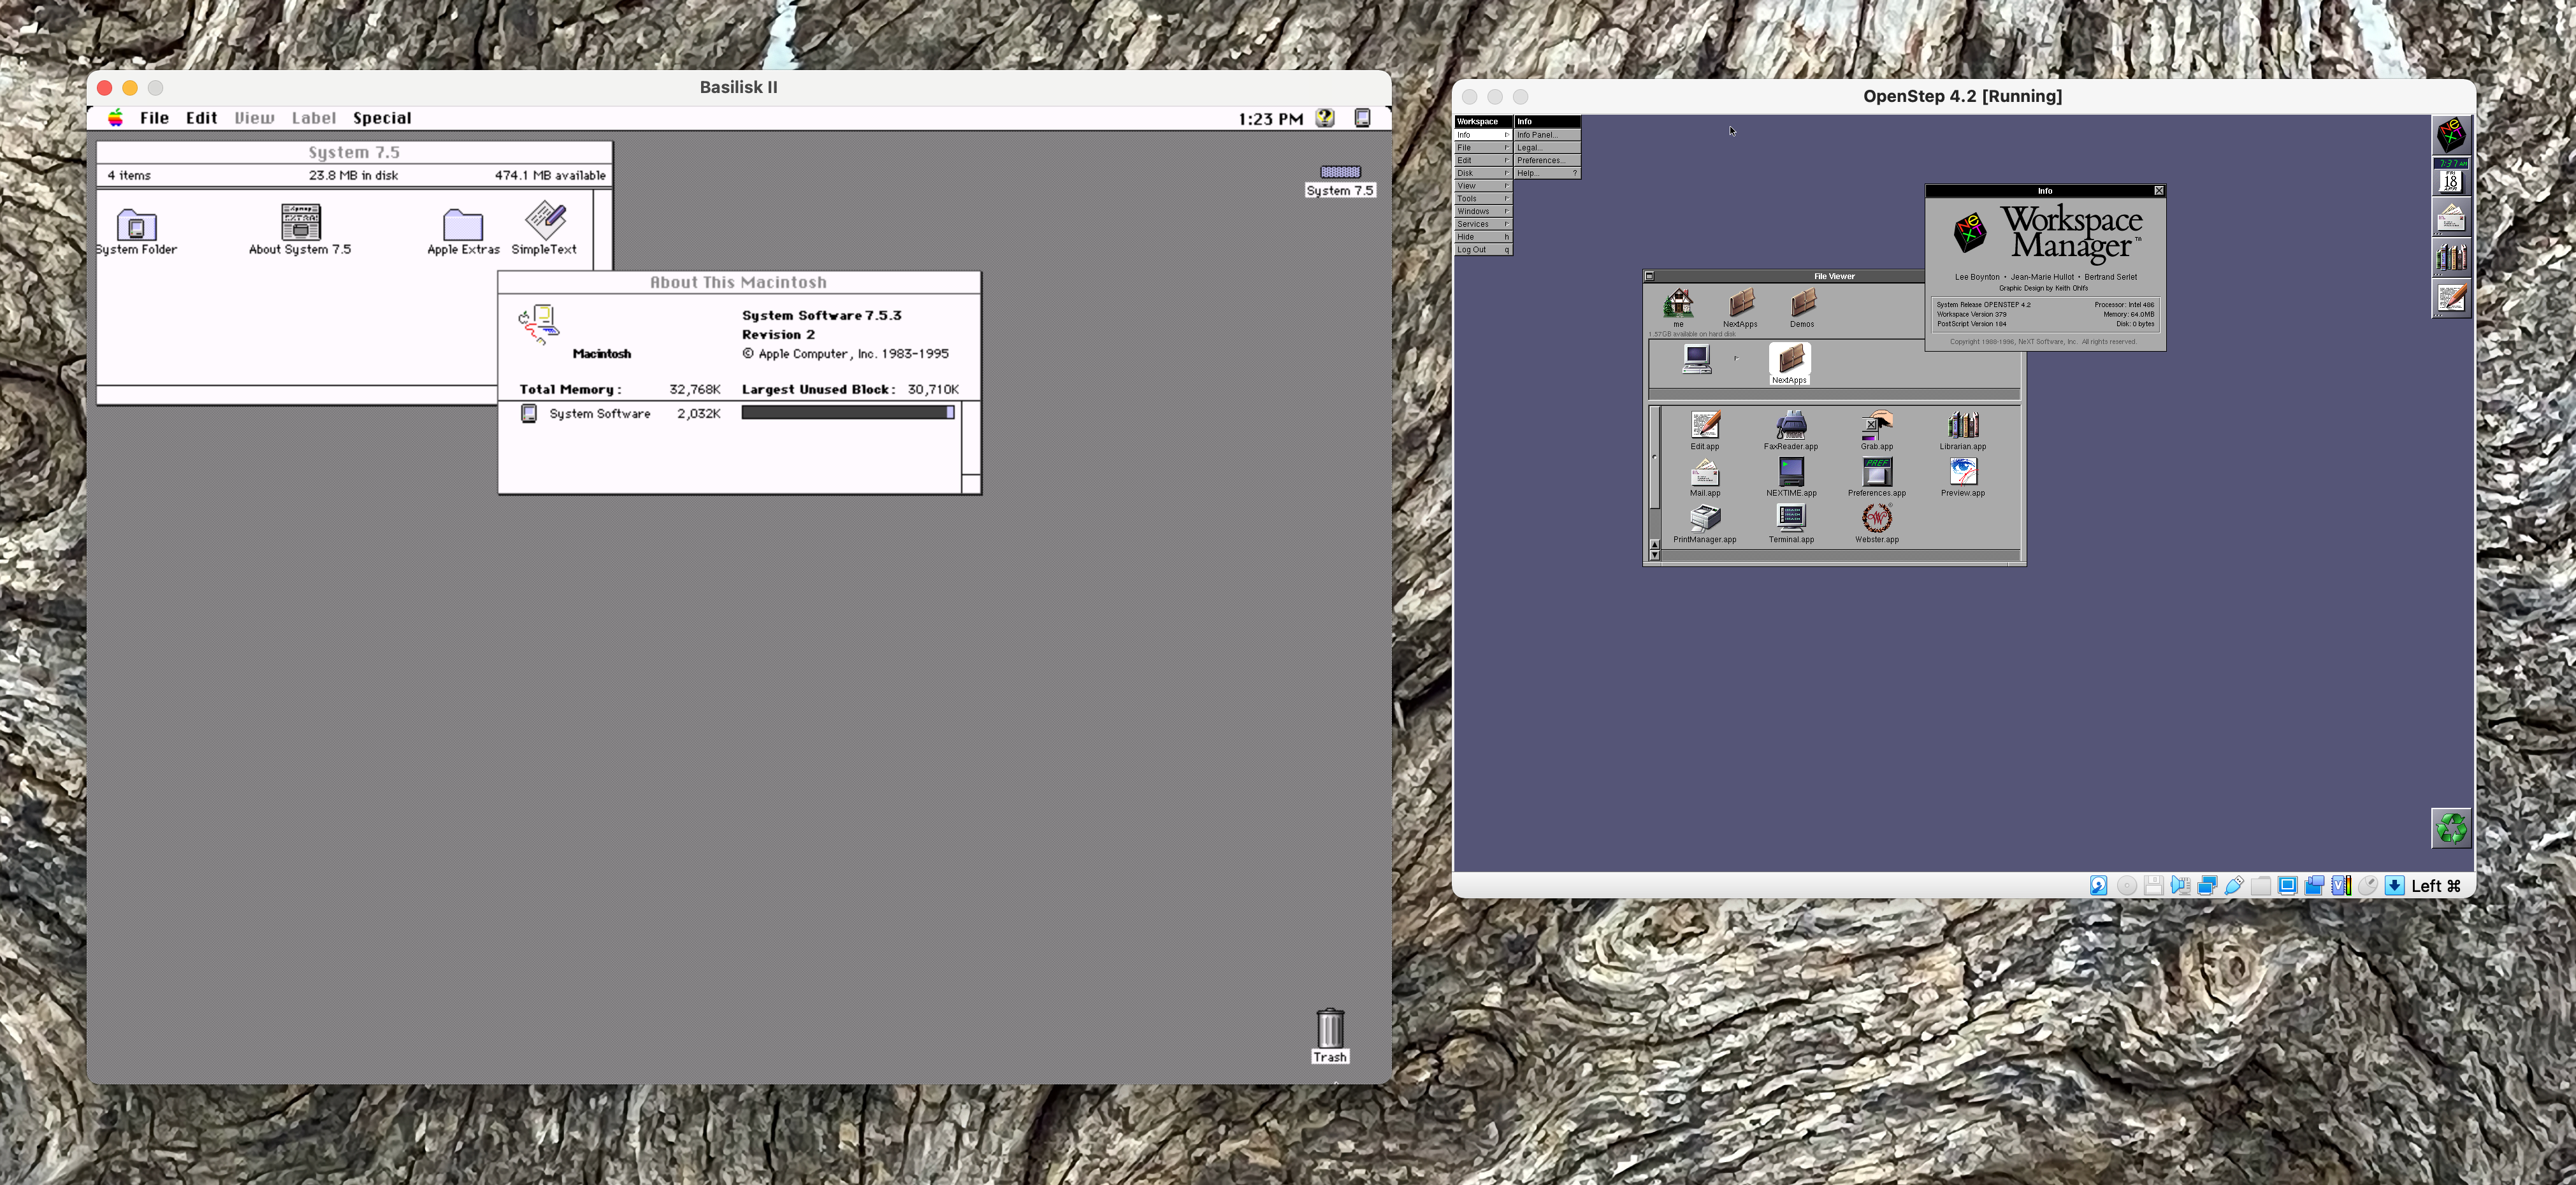The width and height of the screenshot is (2576, 1185).
Task: Click the VirtualBox hard disk activity indicator
Action: pyautogui.click(x=2099, y=886)
